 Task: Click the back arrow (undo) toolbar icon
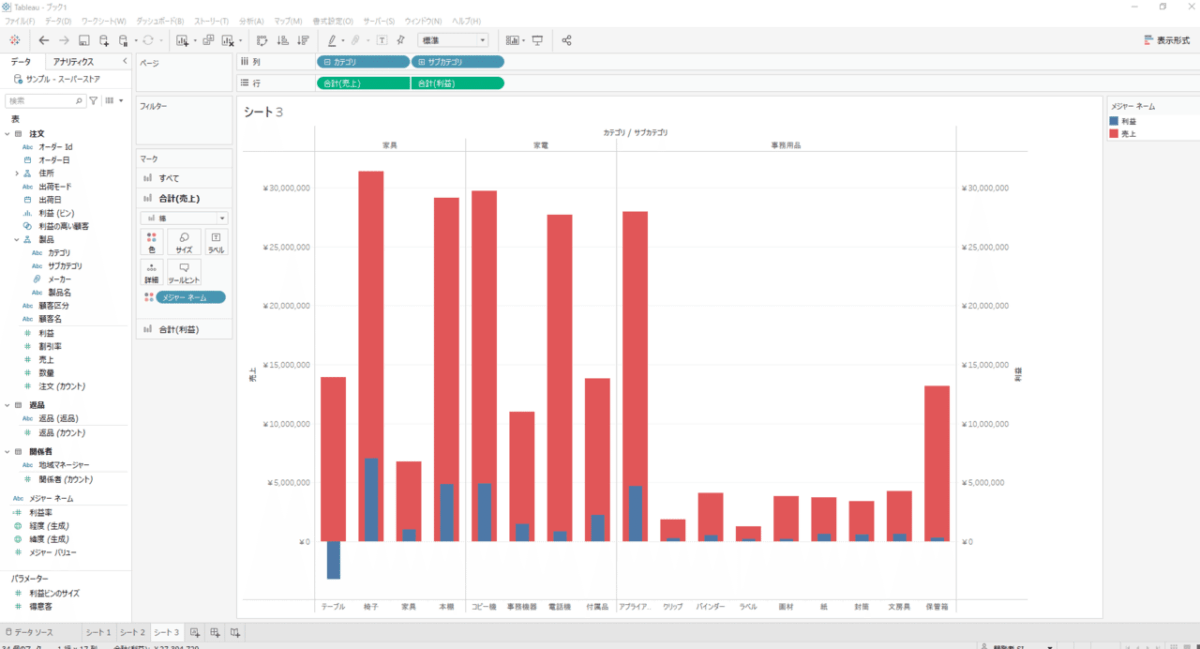tap(44, 41)
